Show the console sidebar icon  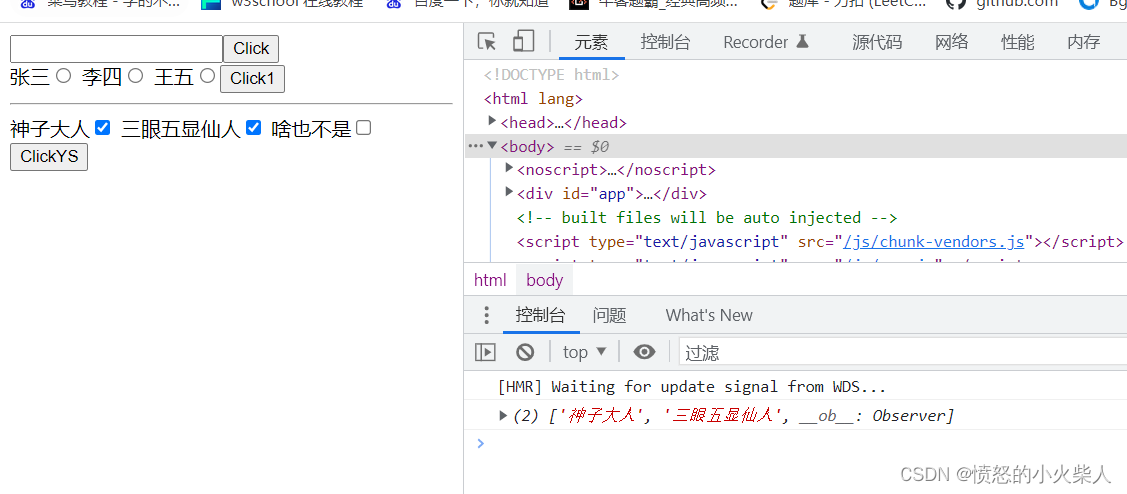[485, 352]
